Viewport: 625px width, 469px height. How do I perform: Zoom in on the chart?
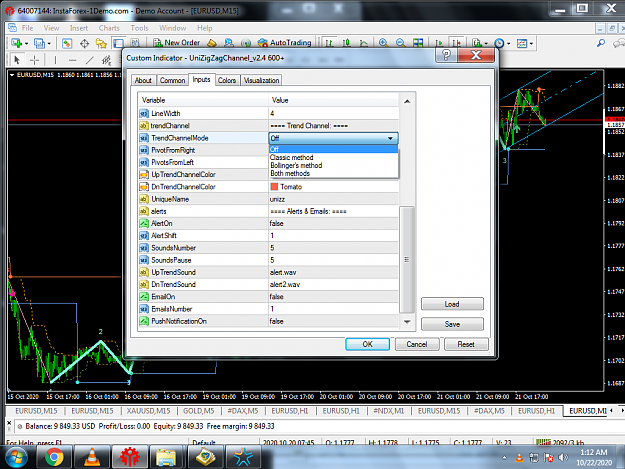[x=383, y=43]
